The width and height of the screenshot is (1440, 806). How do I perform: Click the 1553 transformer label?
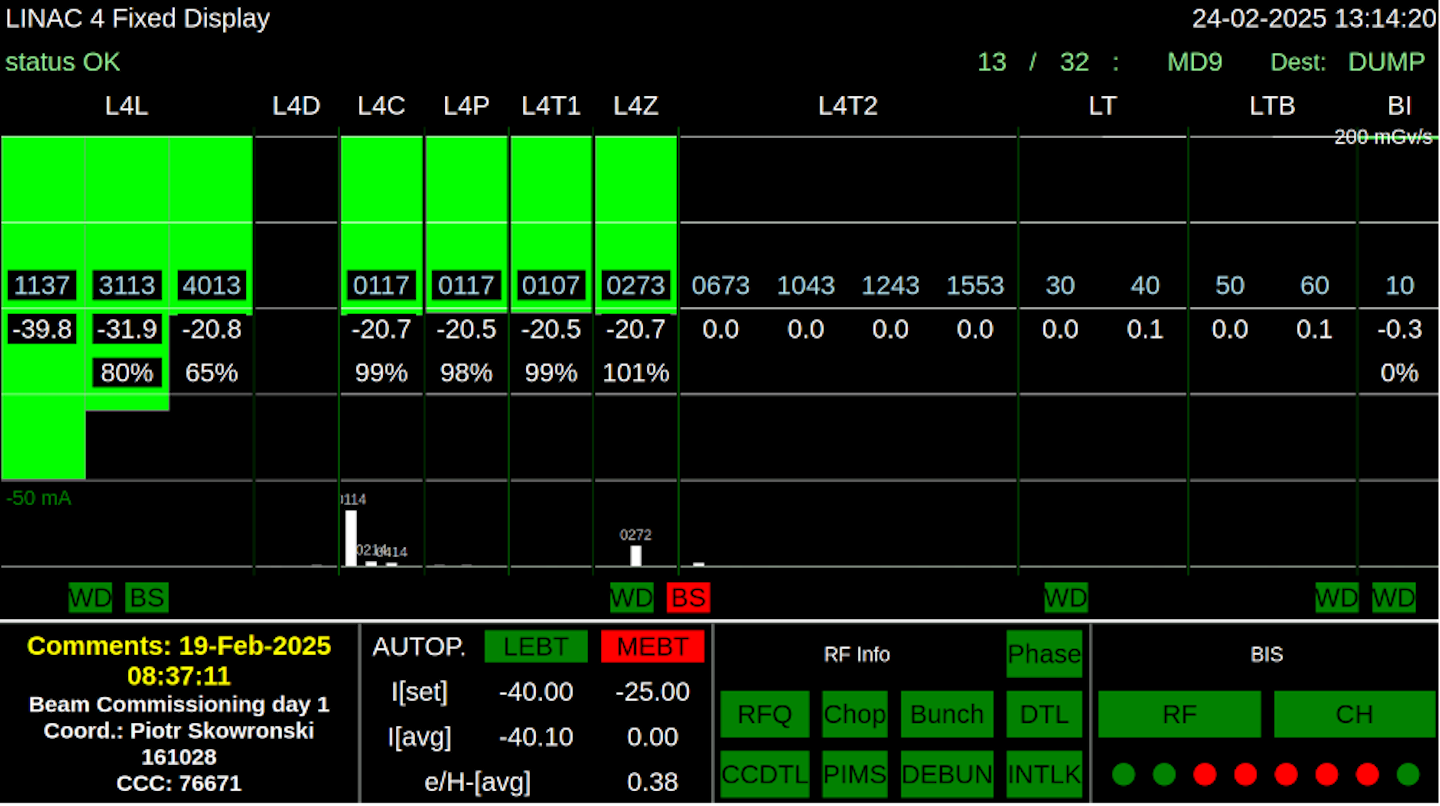pyautogui.click(x=976, y=285)
